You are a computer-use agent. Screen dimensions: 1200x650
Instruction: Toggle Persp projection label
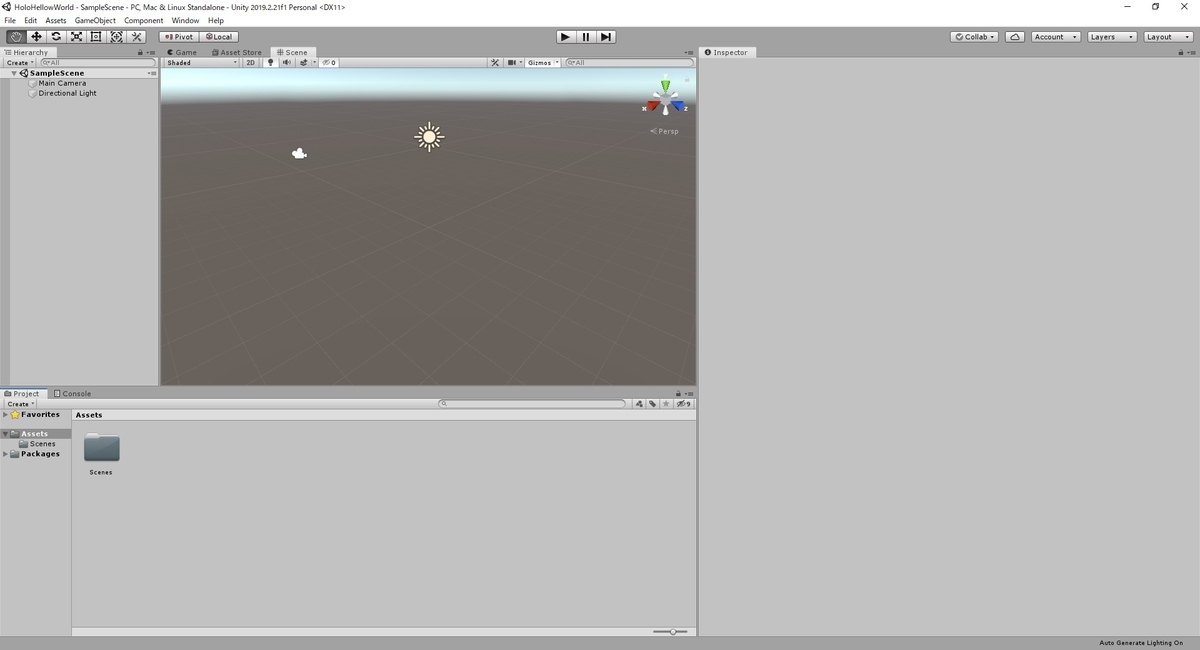664,131
